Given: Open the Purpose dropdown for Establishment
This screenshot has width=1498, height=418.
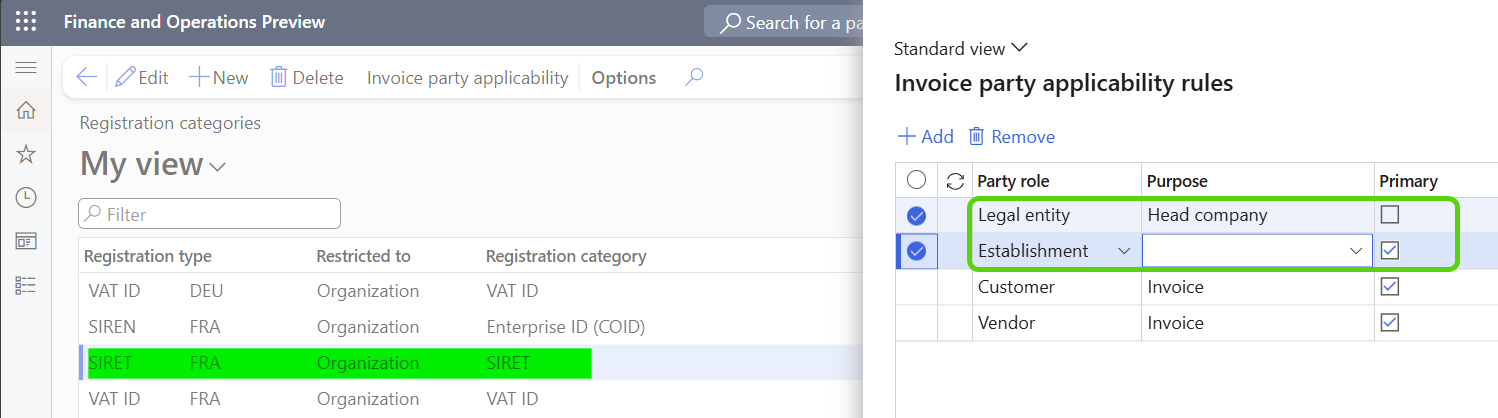Looking at the screenshot, I should pos(1357,251).
